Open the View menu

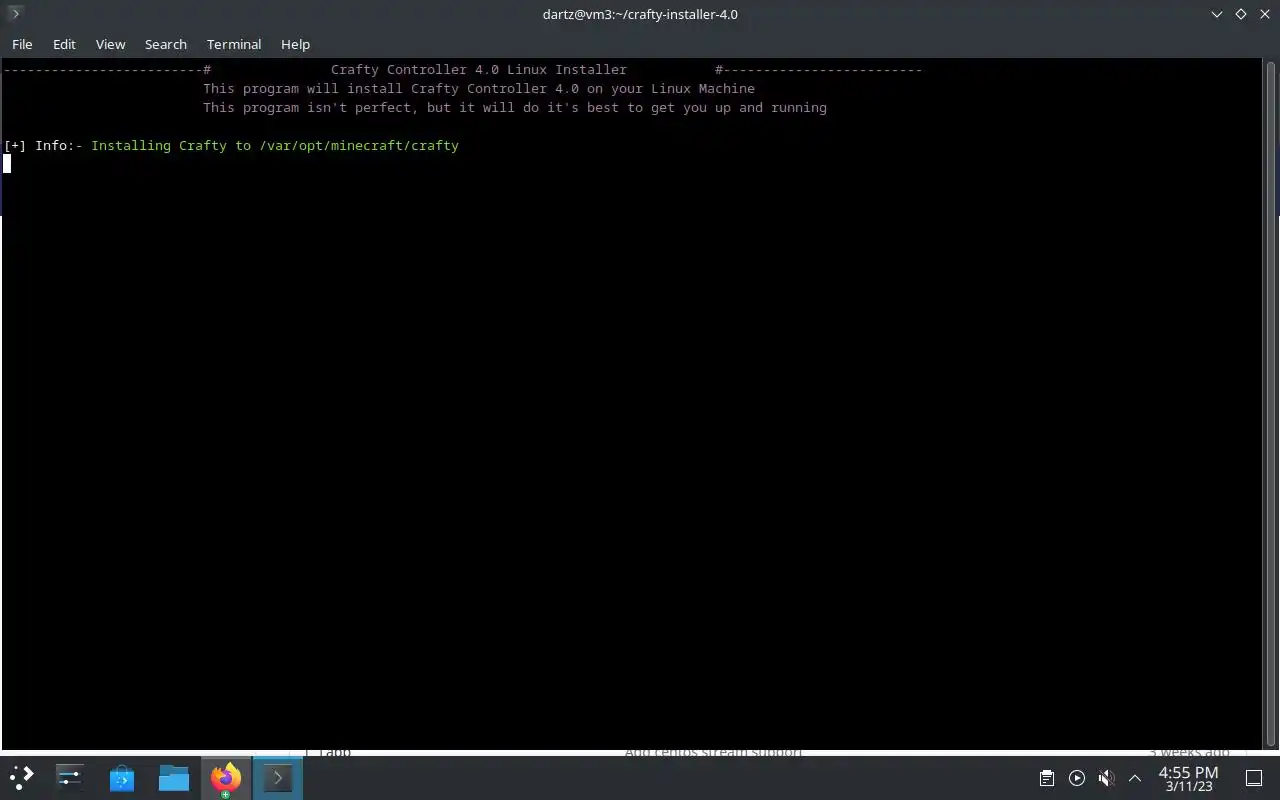coord(110,44)
